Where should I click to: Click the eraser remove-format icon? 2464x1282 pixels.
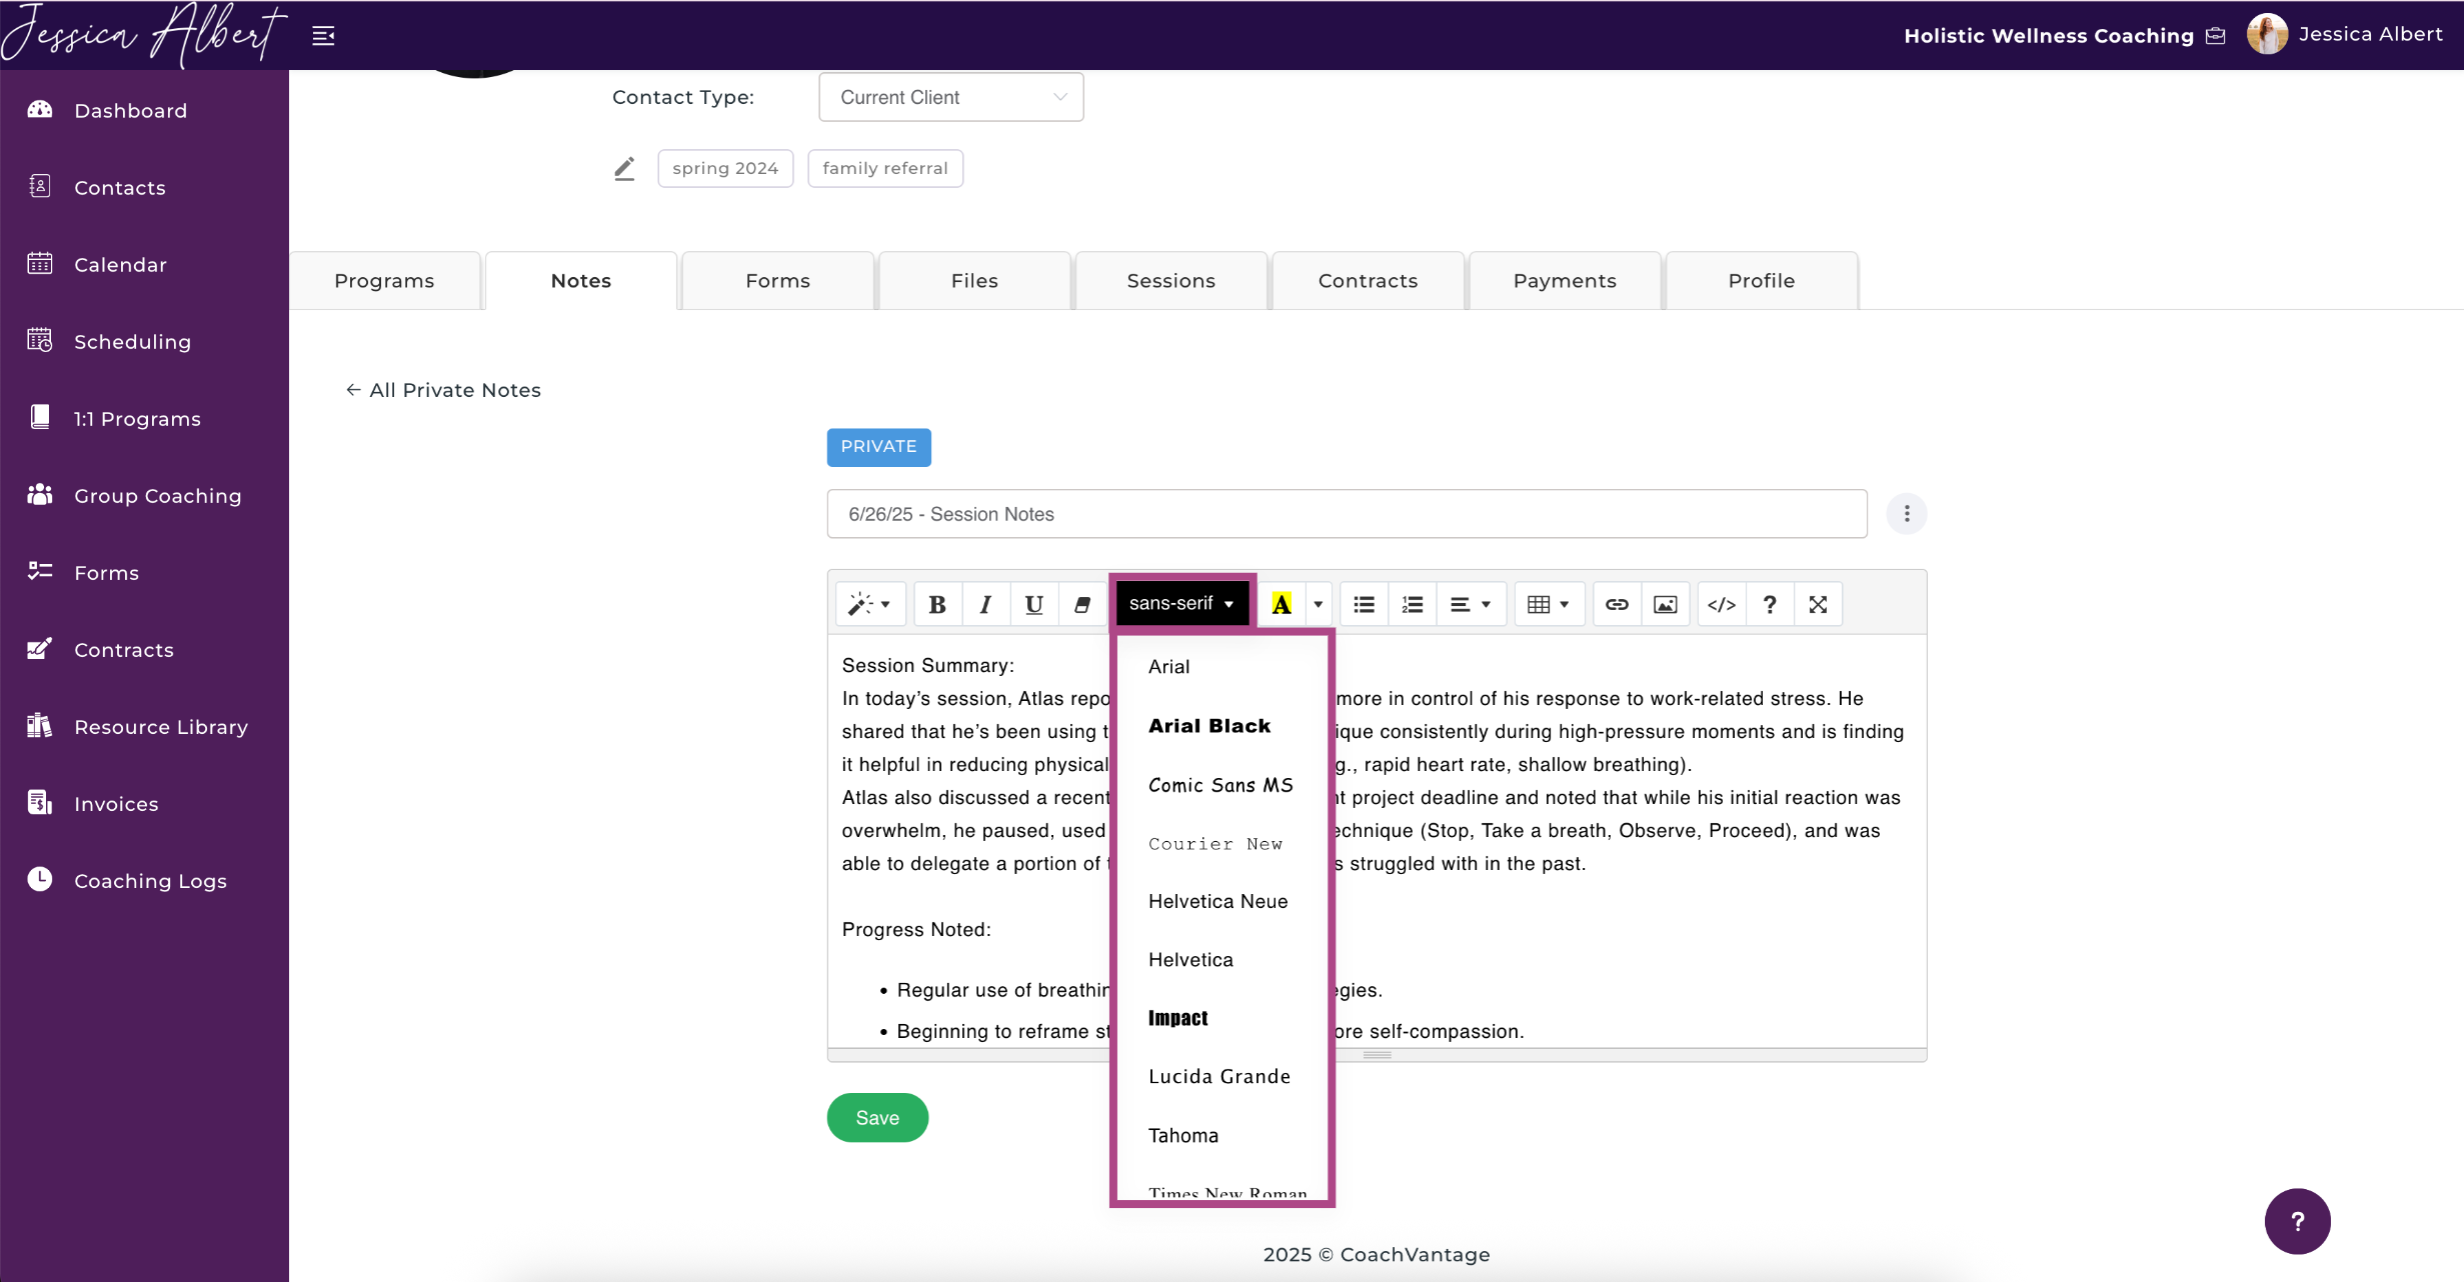tap(1082, 604)
